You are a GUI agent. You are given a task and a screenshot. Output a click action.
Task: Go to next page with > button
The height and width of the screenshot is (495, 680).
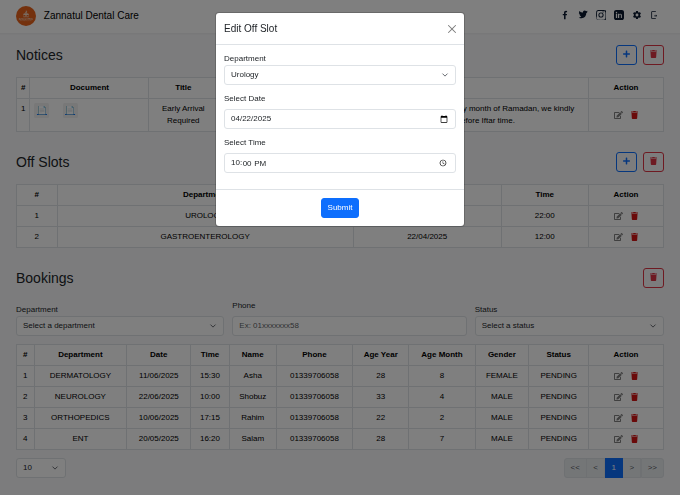(x=632, y=468)
